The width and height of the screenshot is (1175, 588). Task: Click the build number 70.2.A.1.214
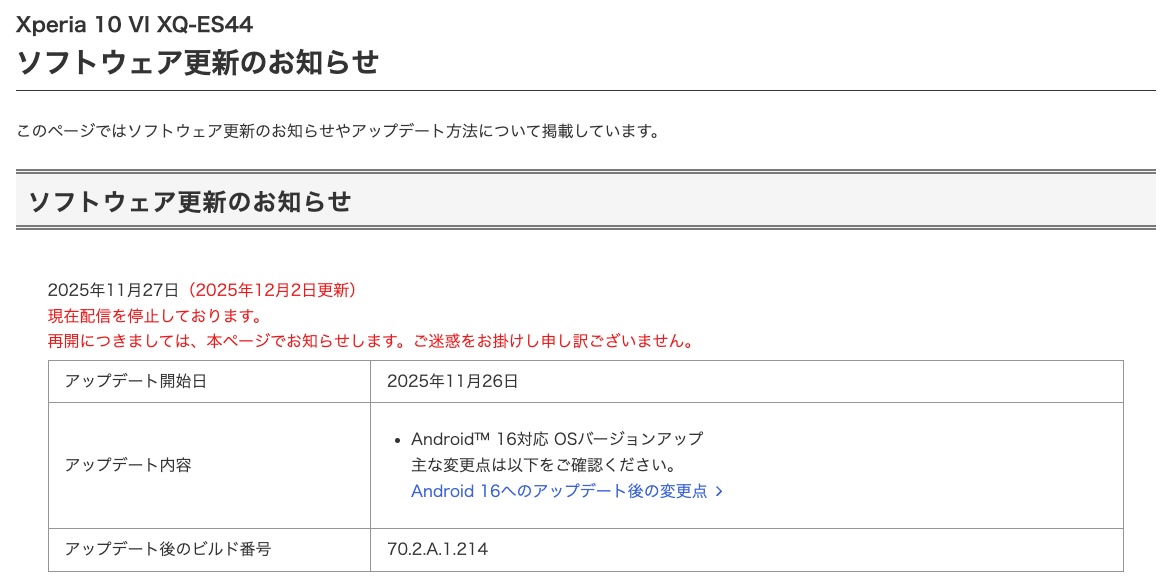pyautogui.click(x=437, y=549)
